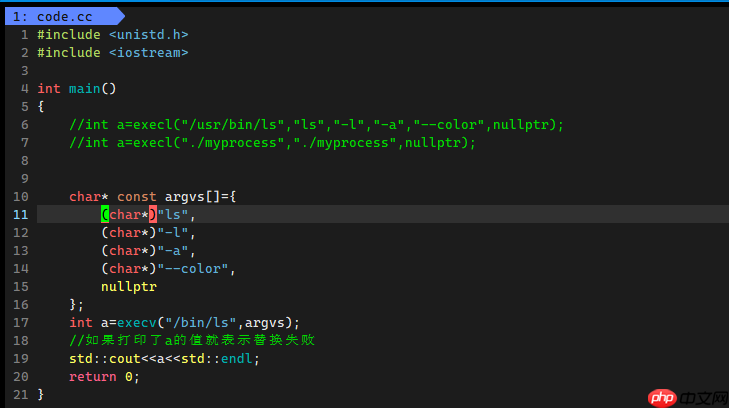The height and width of the screenshot is (408, 729).
Task: Click the "ls" string on line 11
Action: (173, 215)
